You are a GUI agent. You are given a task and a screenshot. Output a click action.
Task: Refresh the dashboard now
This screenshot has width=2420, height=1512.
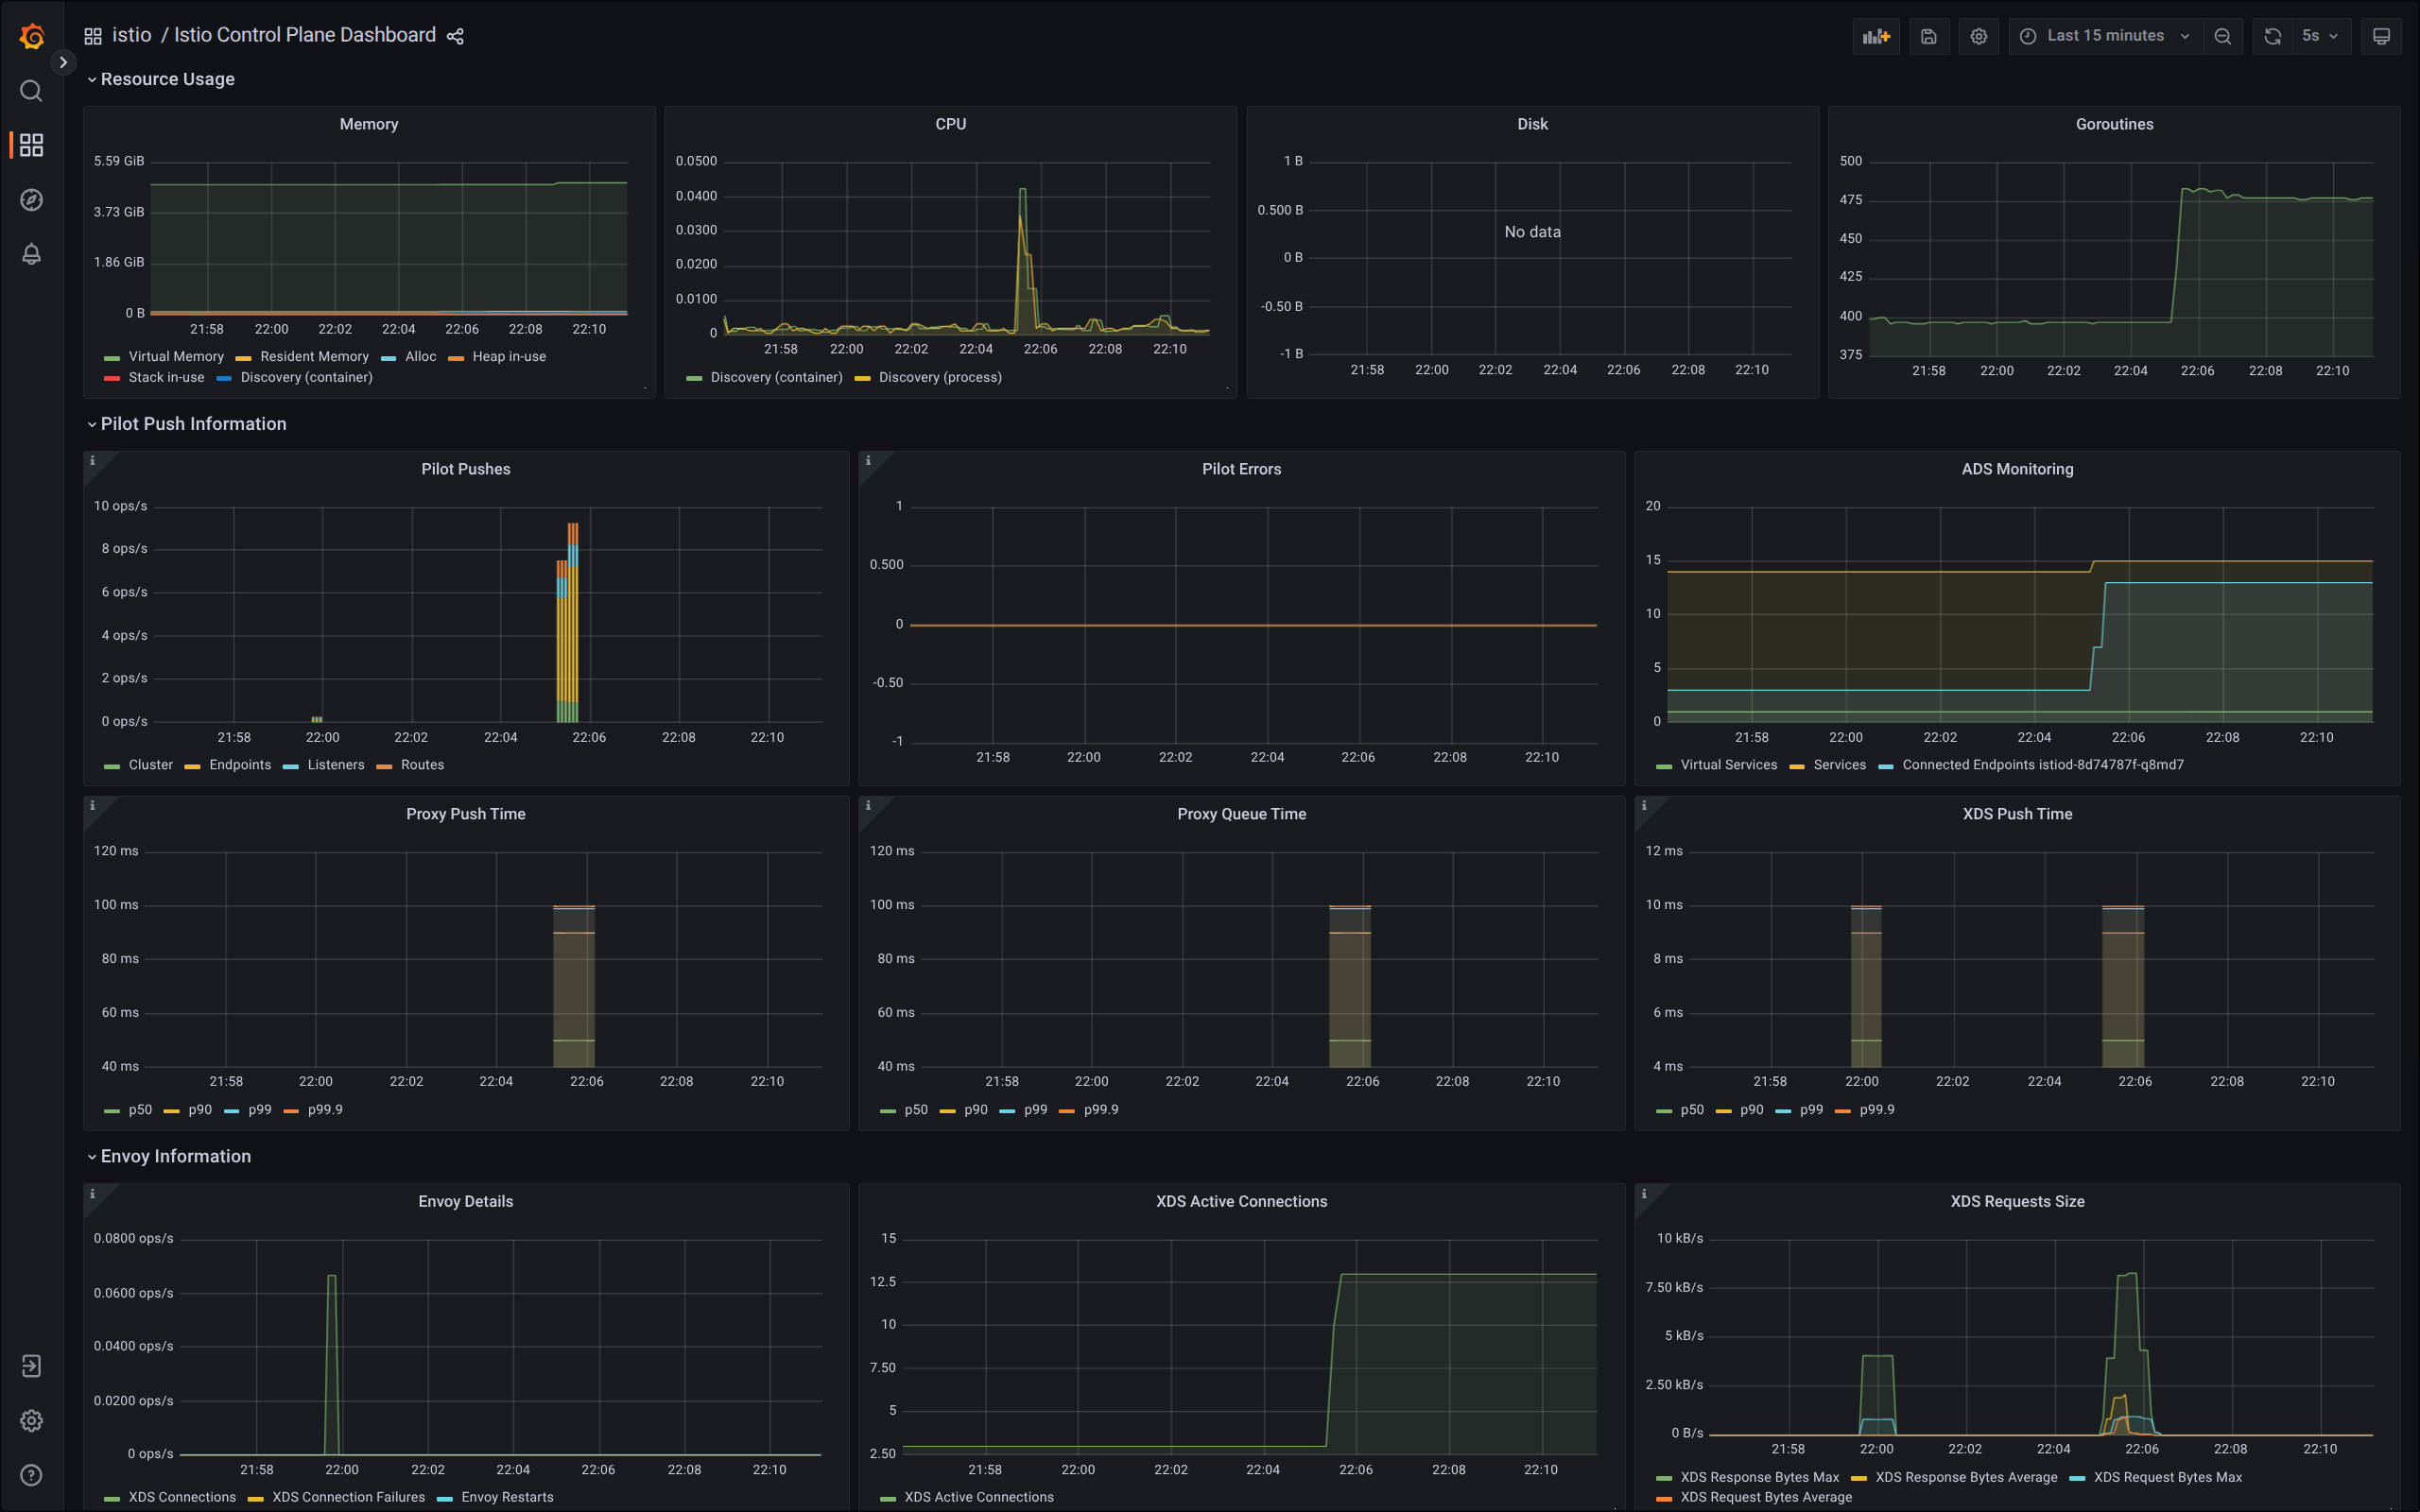click(x=2273, y=36)
